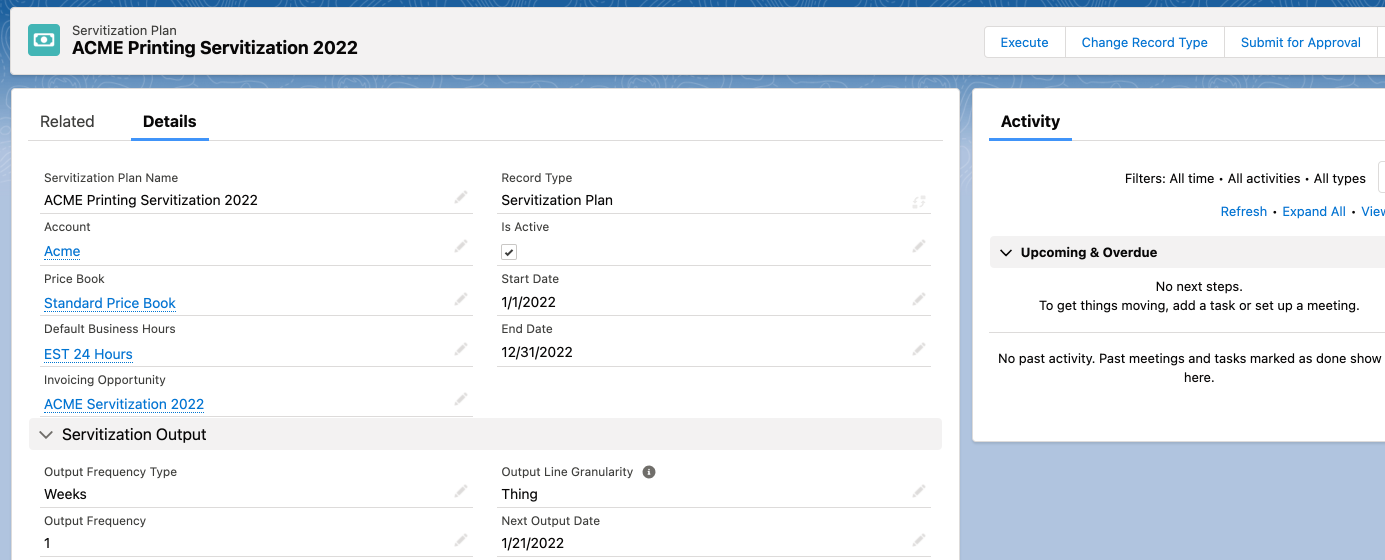Edit the End Date pencil icon
The image size is (1385, 560).
pos(919,349)
